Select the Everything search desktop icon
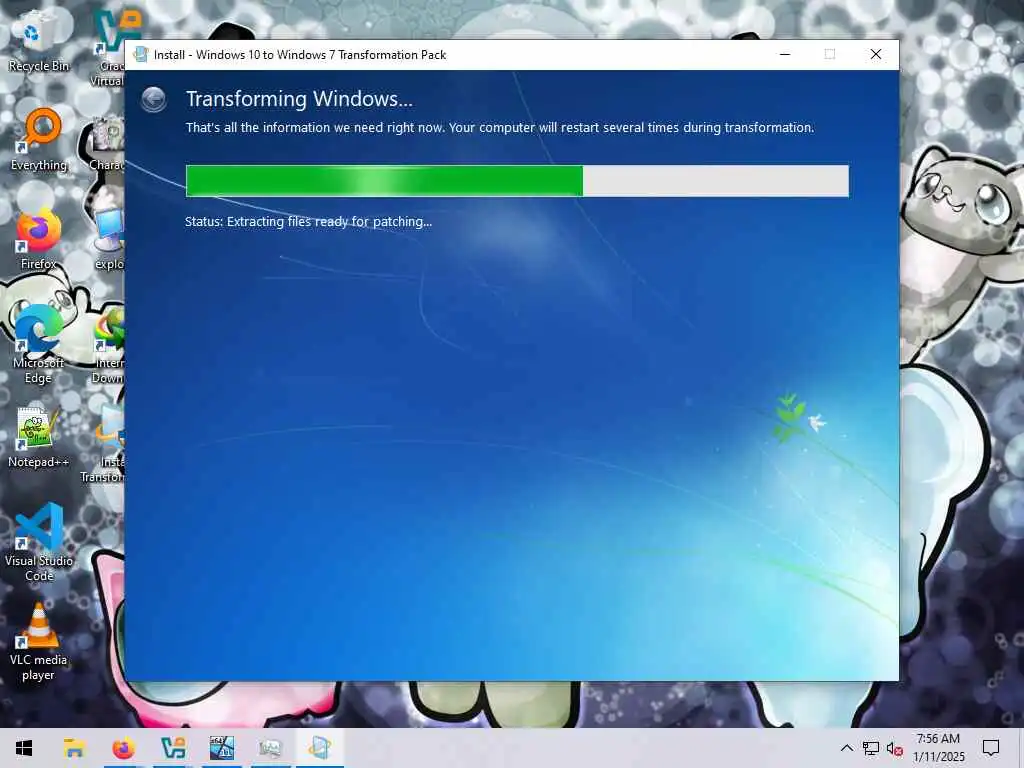The width and height of the screenshot is (1024, 768). [39, 140]
